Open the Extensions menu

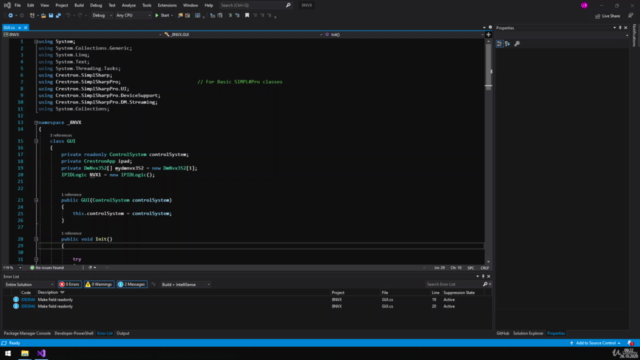coord(167,5)
